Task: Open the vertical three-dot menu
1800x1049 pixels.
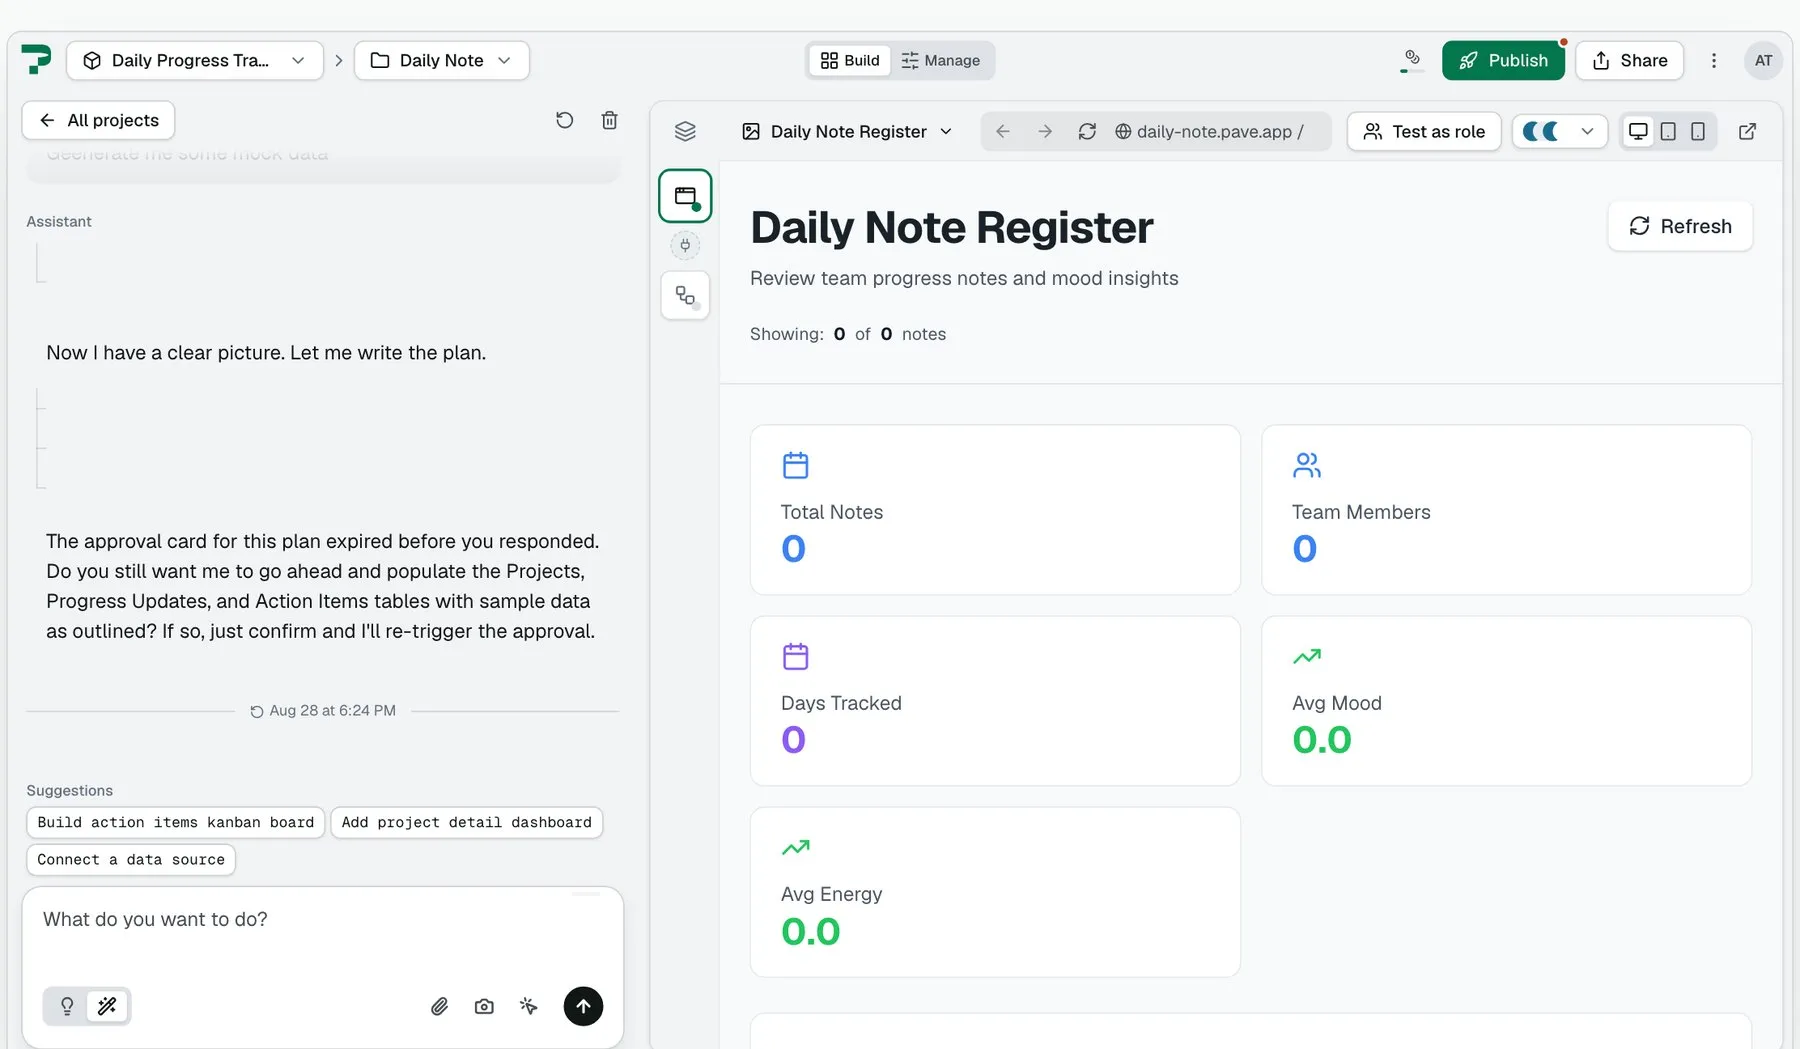Action: (x=1714, y=60)
